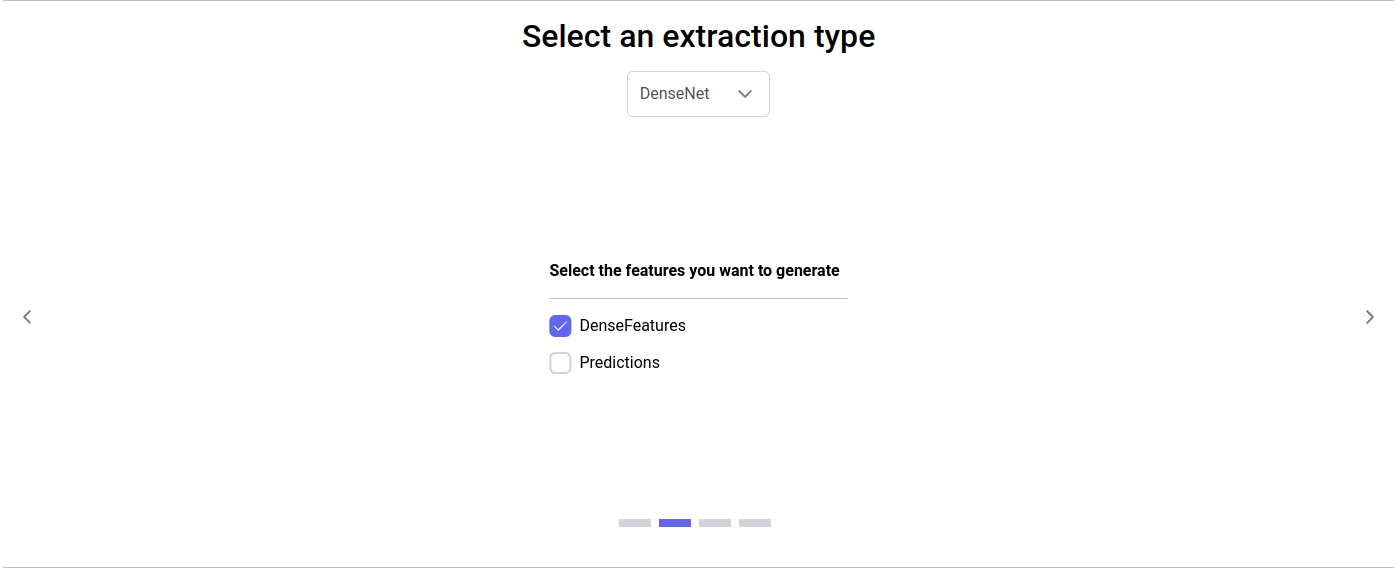Expand the DenseNet combo box
This screenshot has height=568, width=1397.
click(698, 94)
